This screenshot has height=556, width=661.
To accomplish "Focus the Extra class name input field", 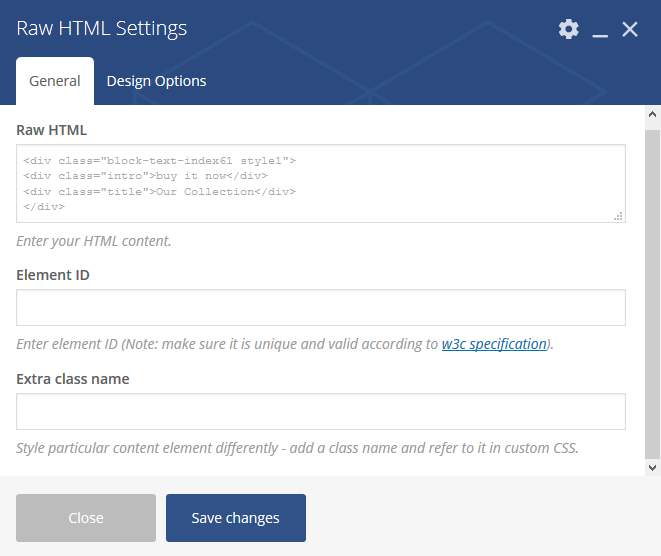I will 321,411.
